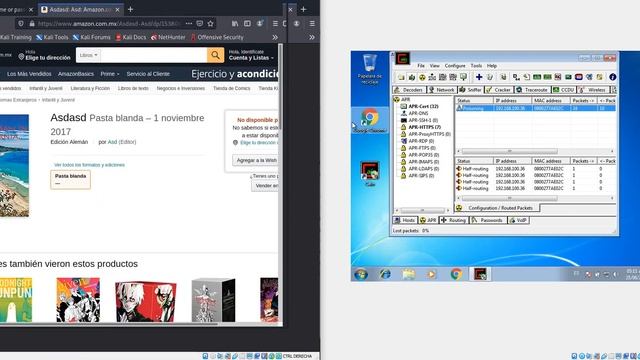This screenshot has height=360, width=640.
Task: Expand the Prime menu in Amazon nav
Action: (110, 74)
